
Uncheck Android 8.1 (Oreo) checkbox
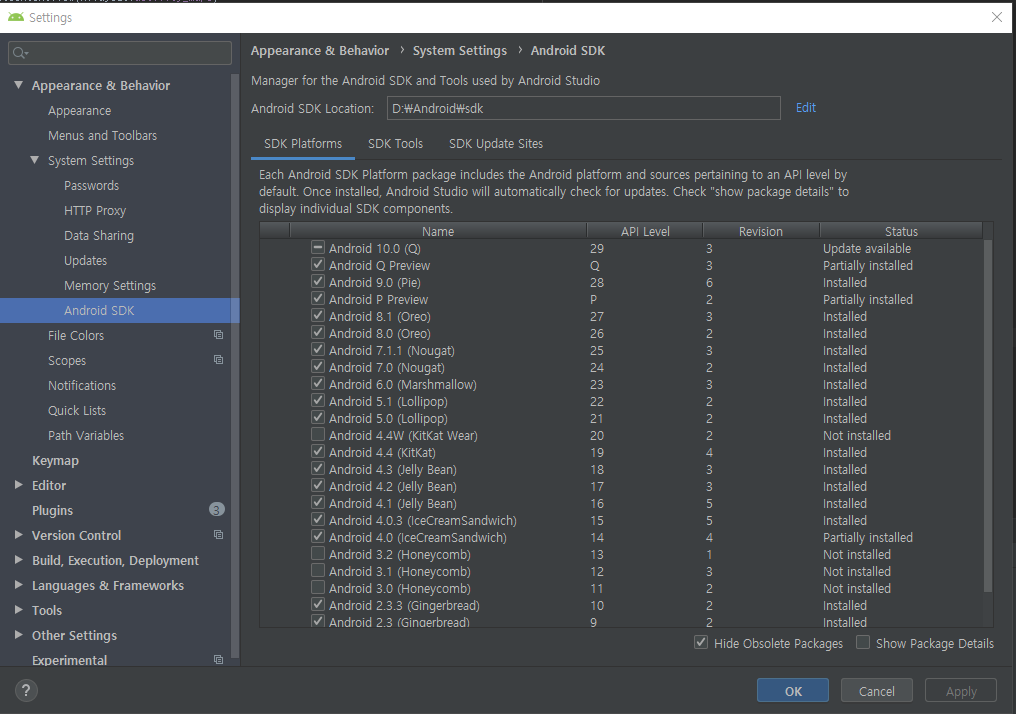tap(318, 316)
